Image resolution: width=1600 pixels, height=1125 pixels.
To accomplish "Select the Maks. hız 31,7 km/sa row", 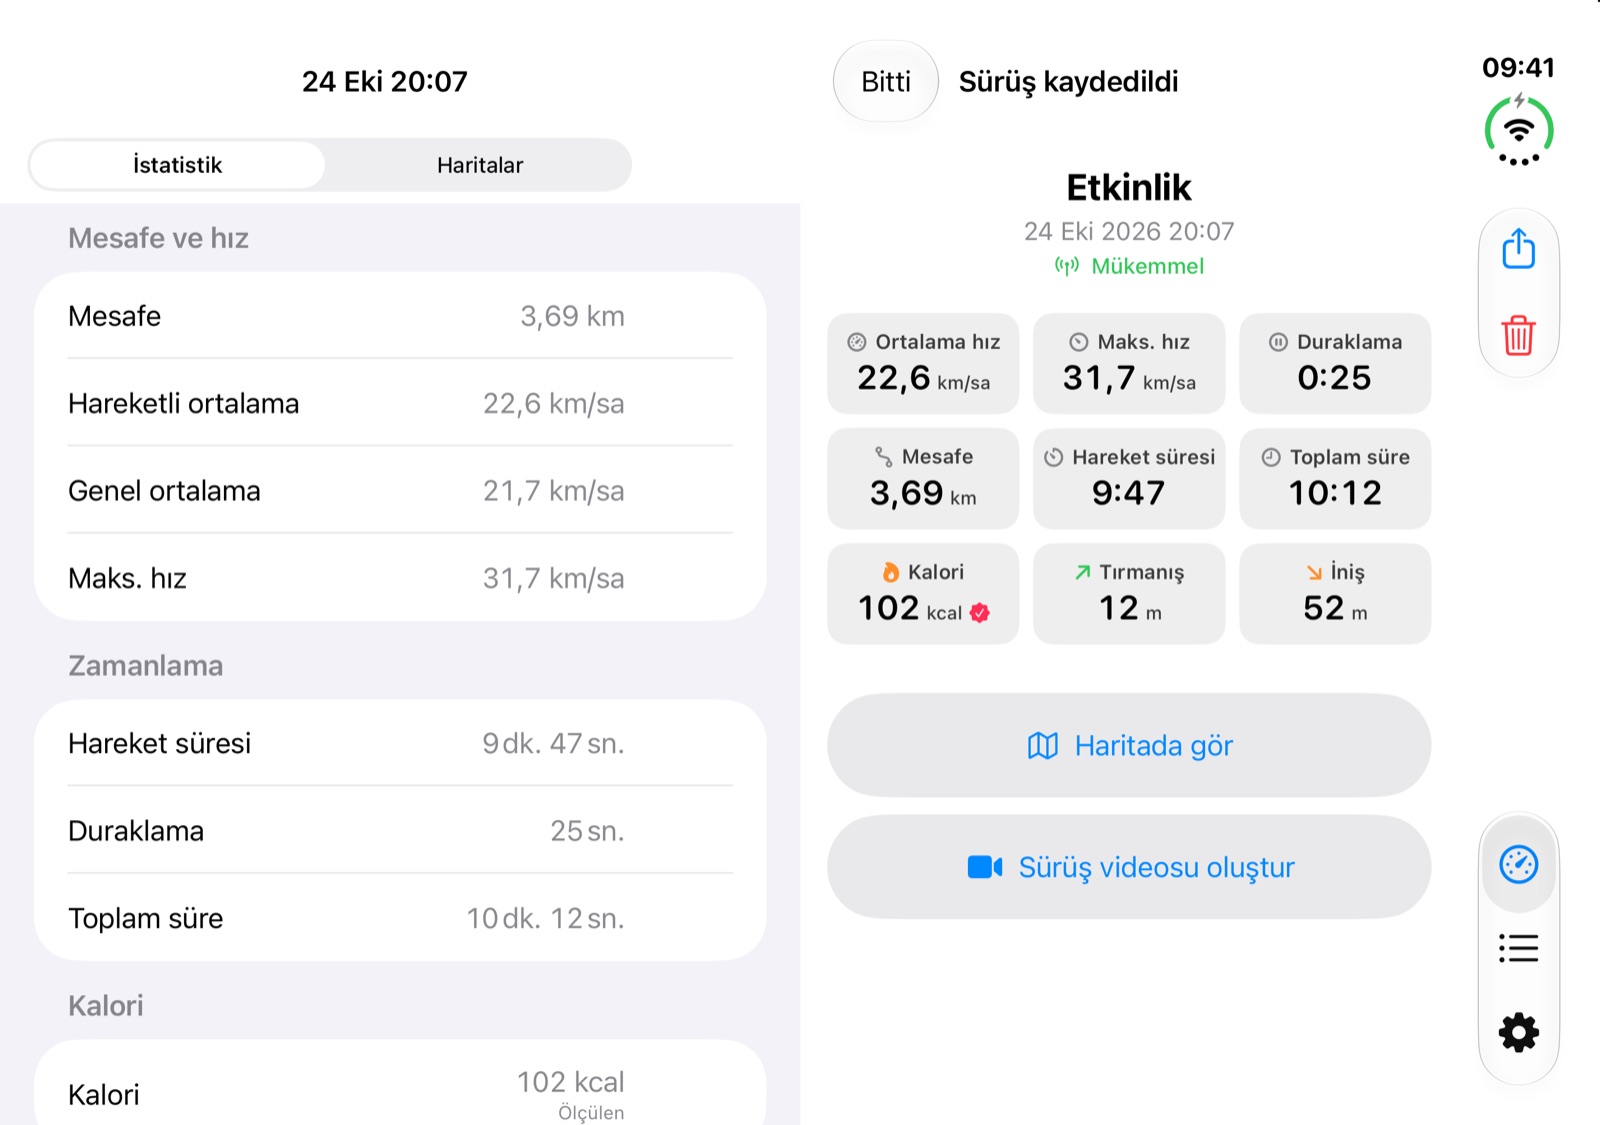I will (x=400, y=578).
